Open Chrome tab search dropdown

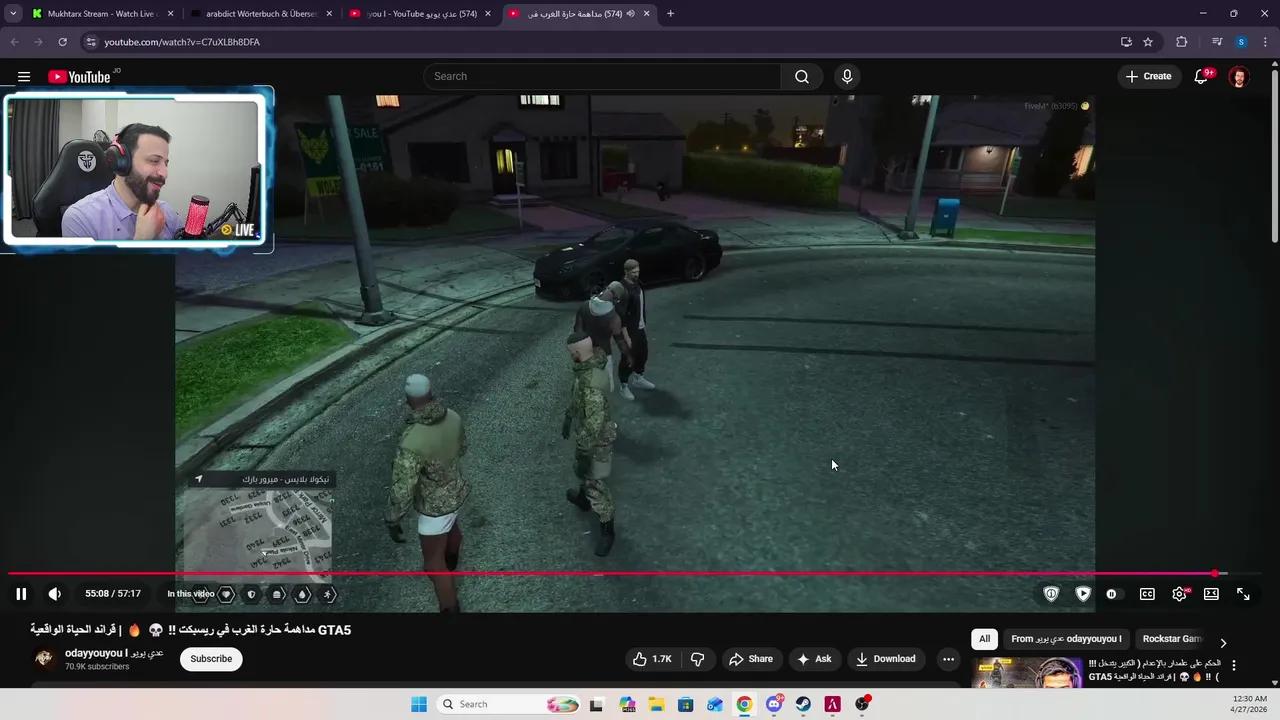[13, 14]
